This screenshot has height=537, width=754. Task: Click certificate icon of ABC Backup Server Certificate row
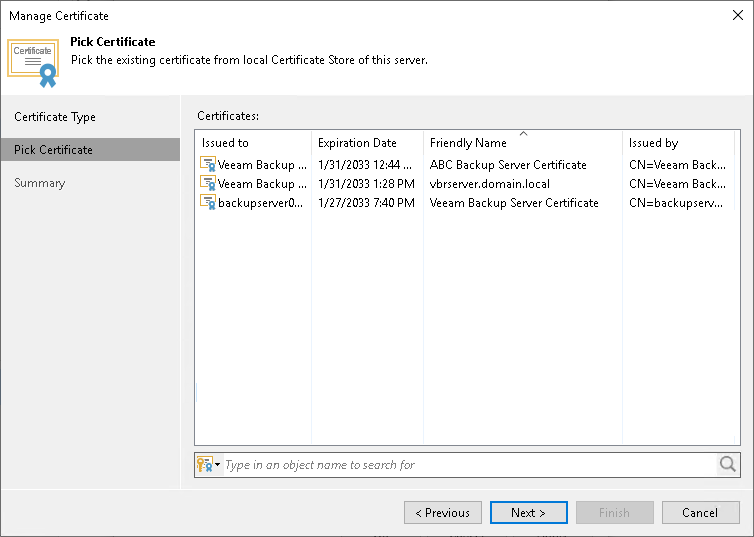pos(208,164)
